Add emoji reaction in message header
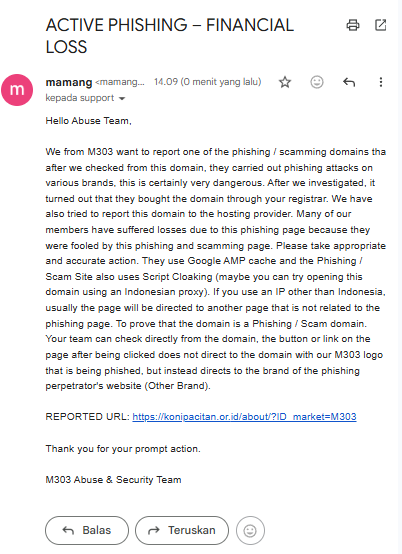402x554 pixels. 317,82
